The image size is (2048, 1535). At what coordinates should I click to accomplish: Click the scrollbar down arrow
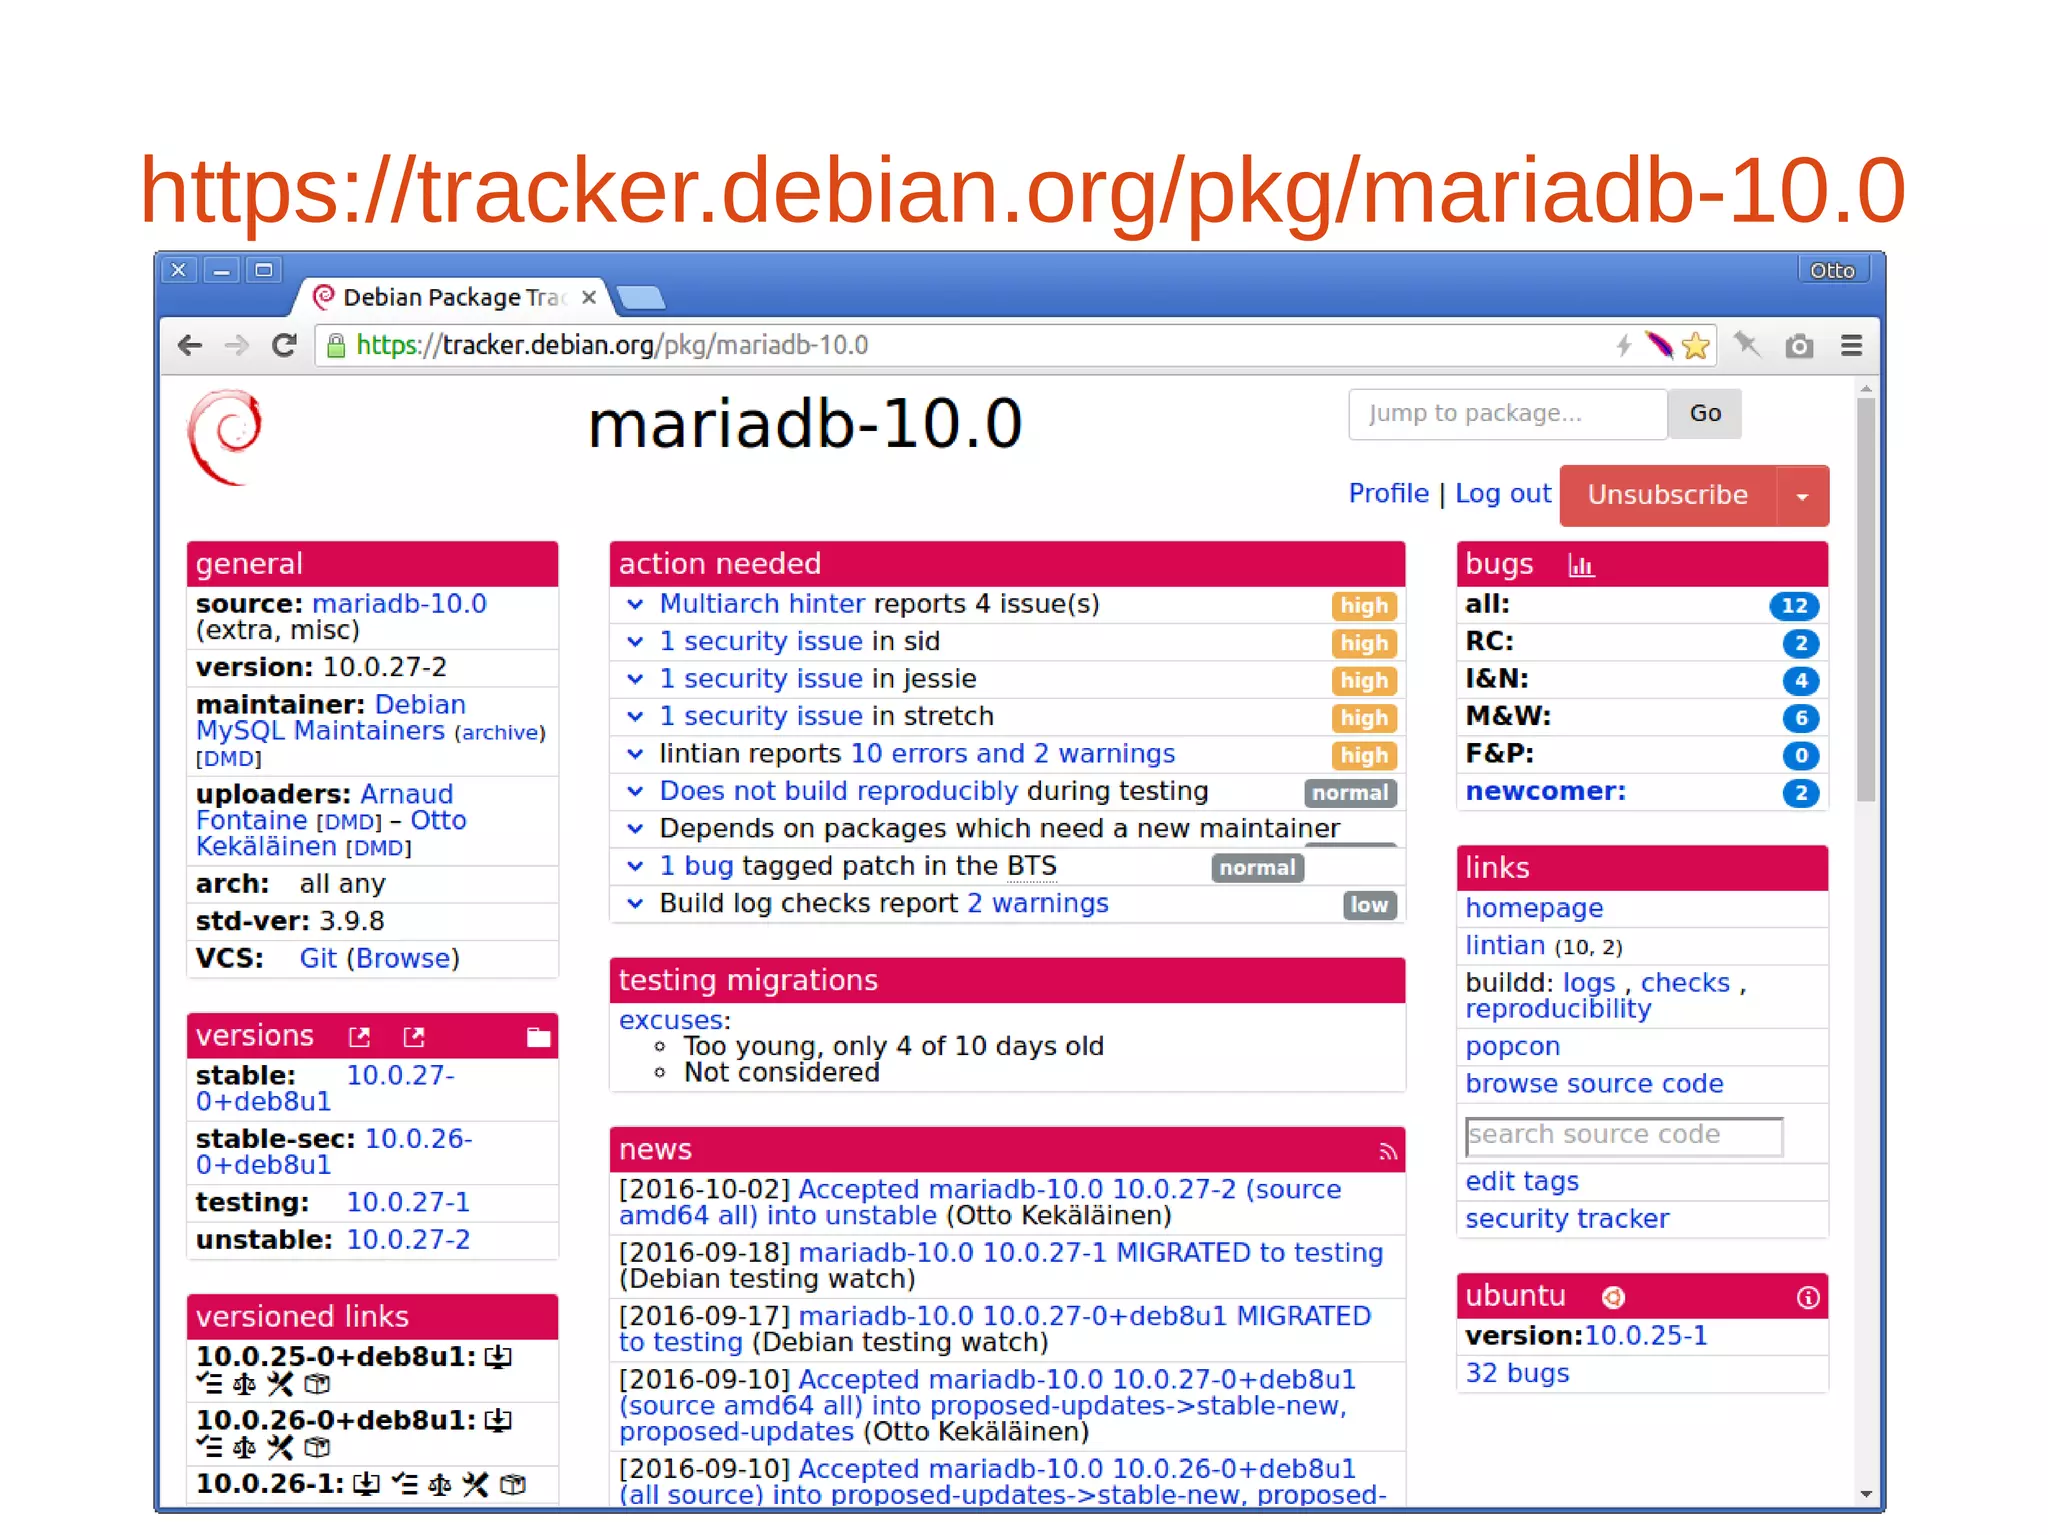1866,1494
